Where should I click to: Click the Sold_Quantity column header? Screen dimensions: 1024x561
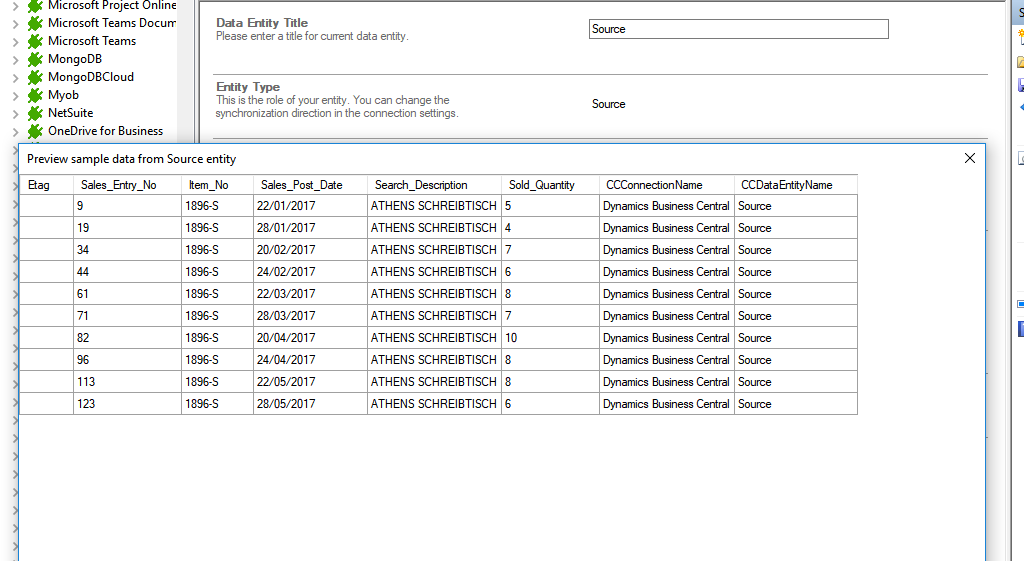click(542, 185)
